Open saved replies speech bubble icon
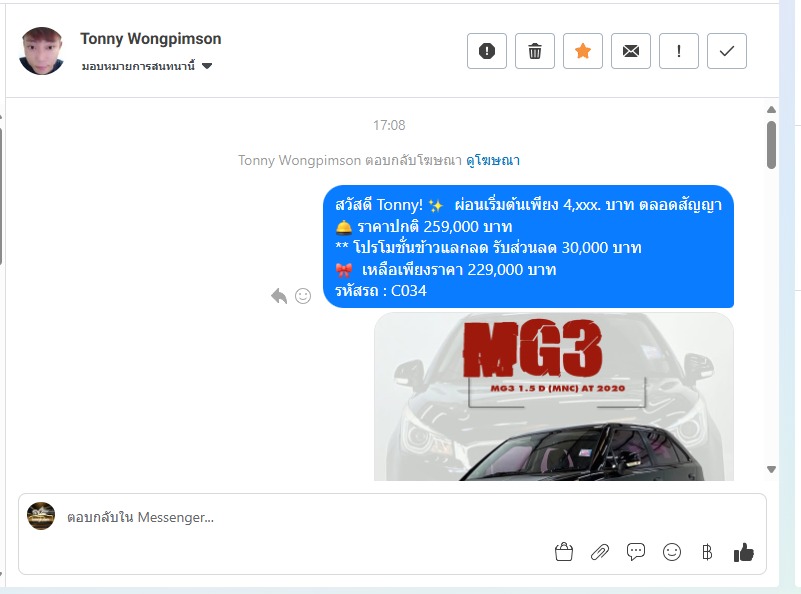Viewport: 801px width, 594px height. coord(636,552)
